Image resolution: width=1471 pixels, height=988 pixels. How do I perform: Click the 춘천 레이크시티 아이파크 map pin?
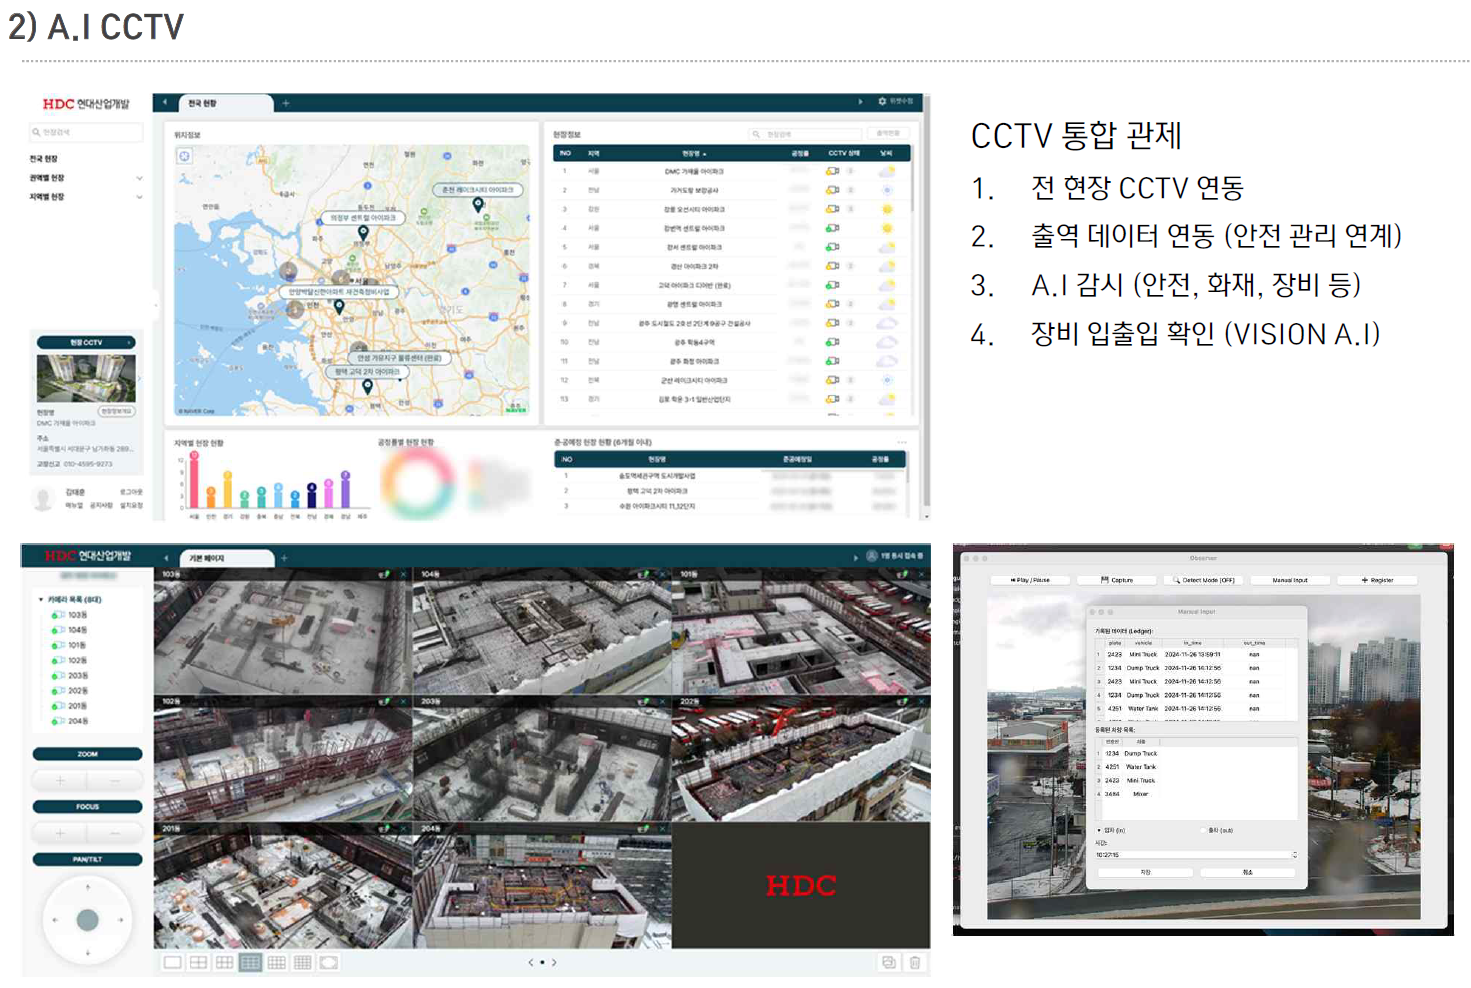click(478, 204)
